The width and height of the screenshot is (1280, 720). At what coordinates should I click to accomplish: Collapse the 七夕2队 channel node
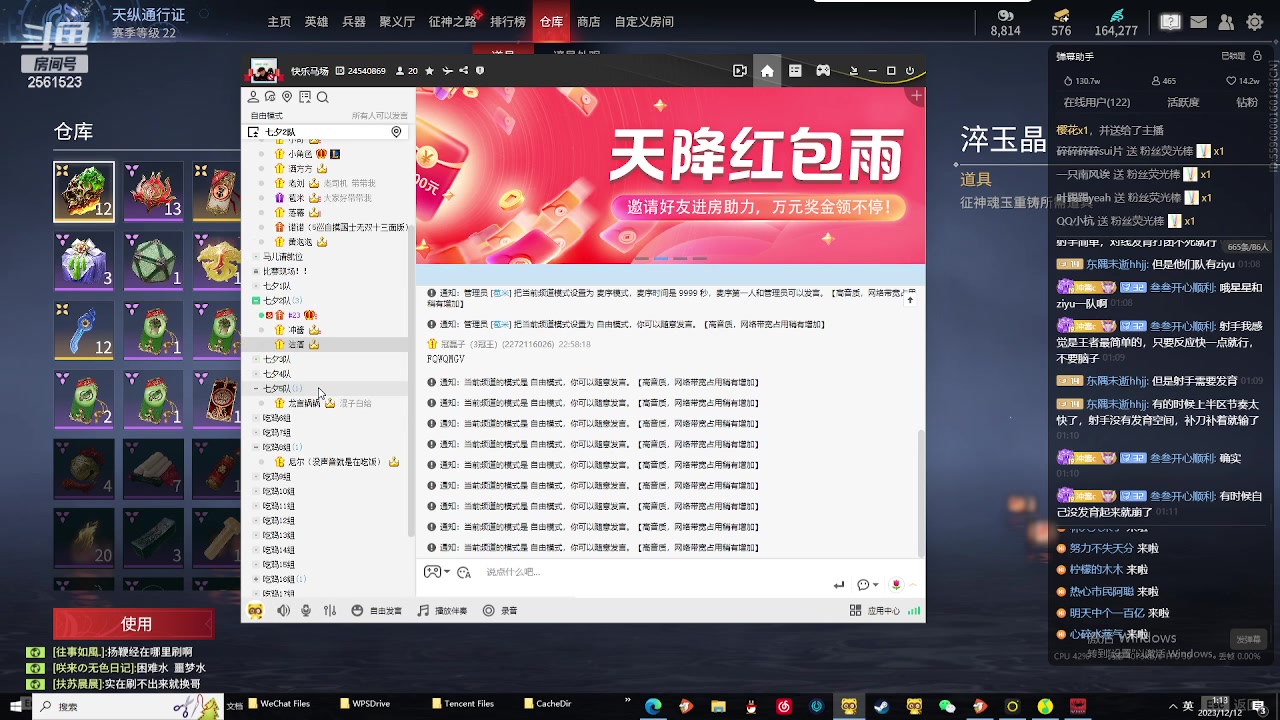[x=254, y=299]
